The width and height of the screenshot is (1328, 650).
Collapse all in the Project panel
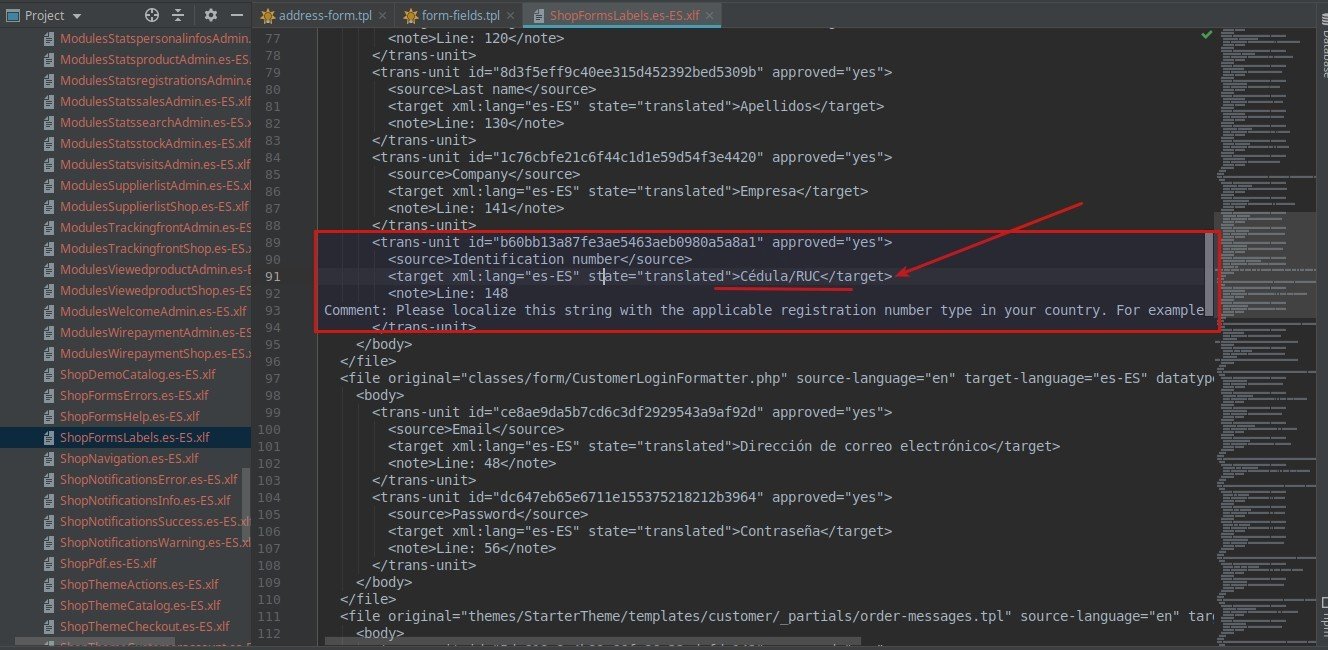click(178, 15)
